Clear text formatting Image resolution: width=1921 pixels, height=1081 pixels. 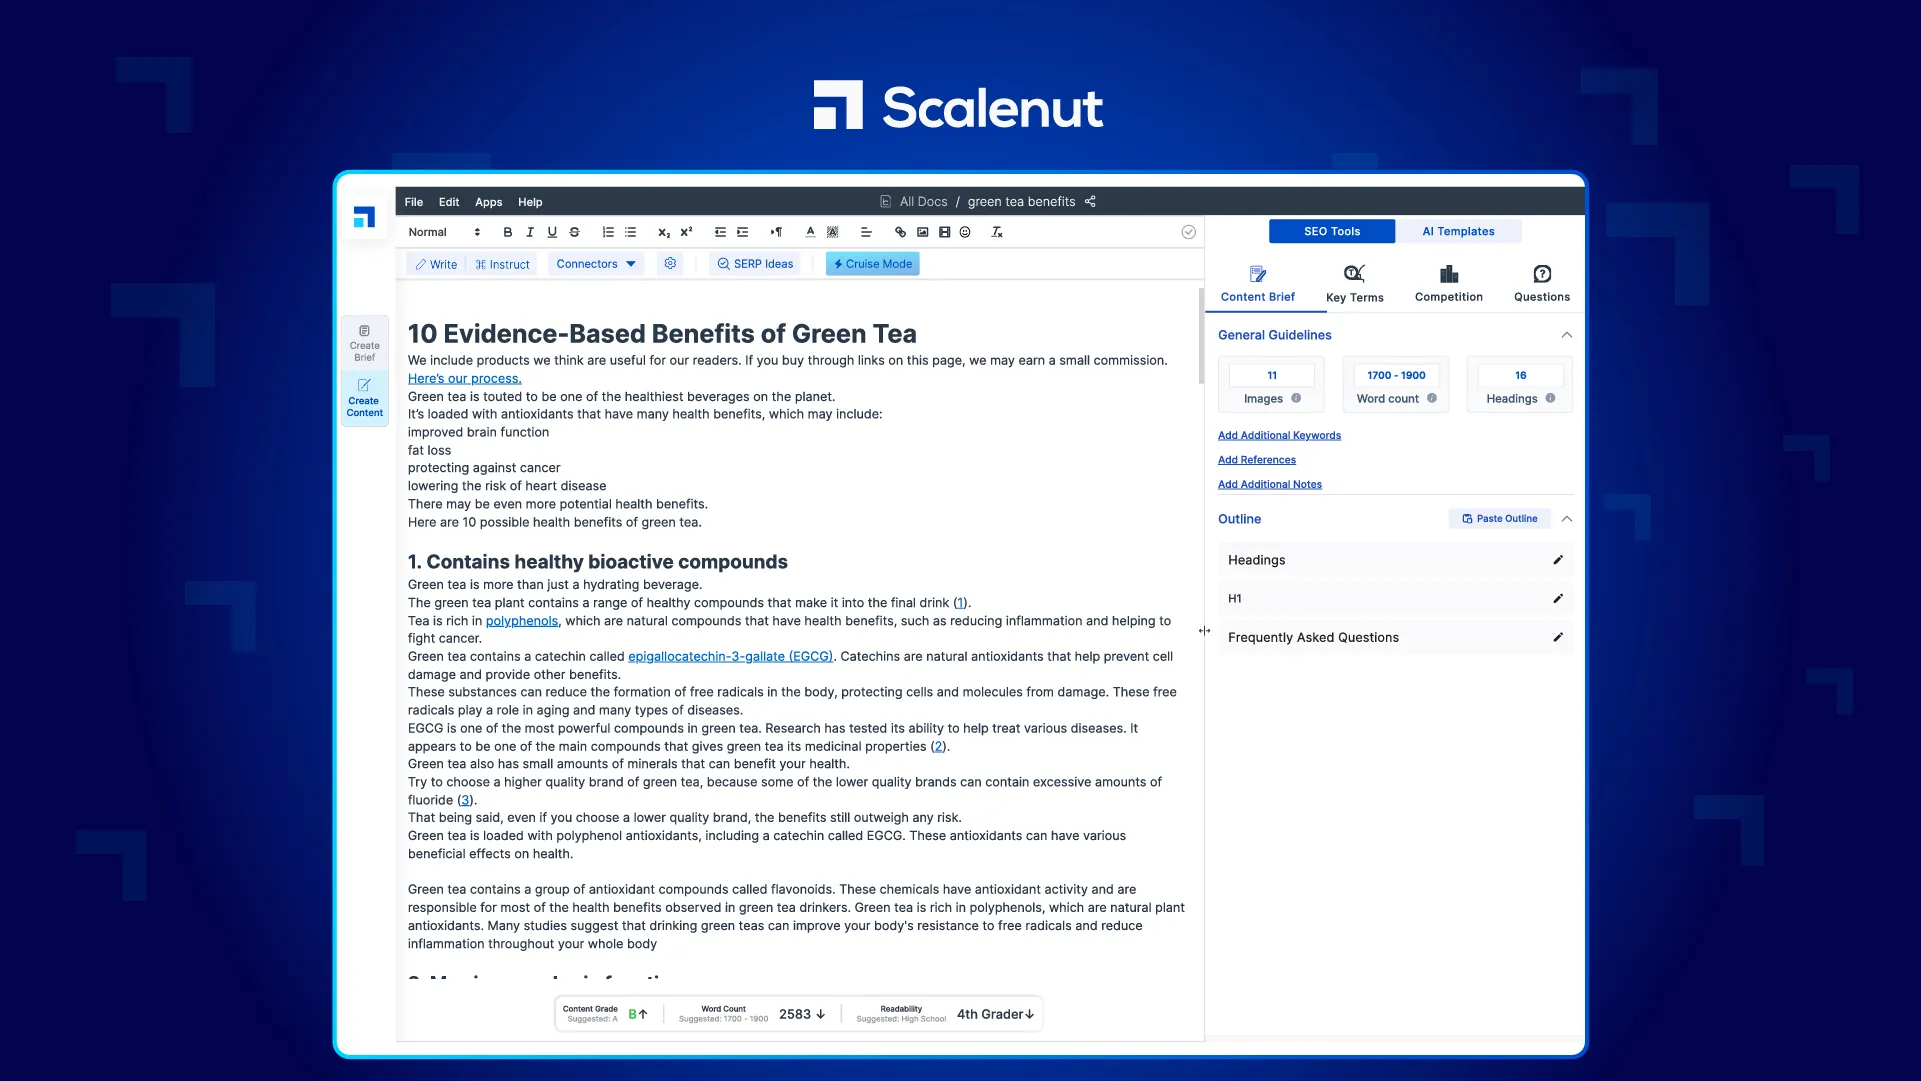pyautogui.click(x=997, y=232)
